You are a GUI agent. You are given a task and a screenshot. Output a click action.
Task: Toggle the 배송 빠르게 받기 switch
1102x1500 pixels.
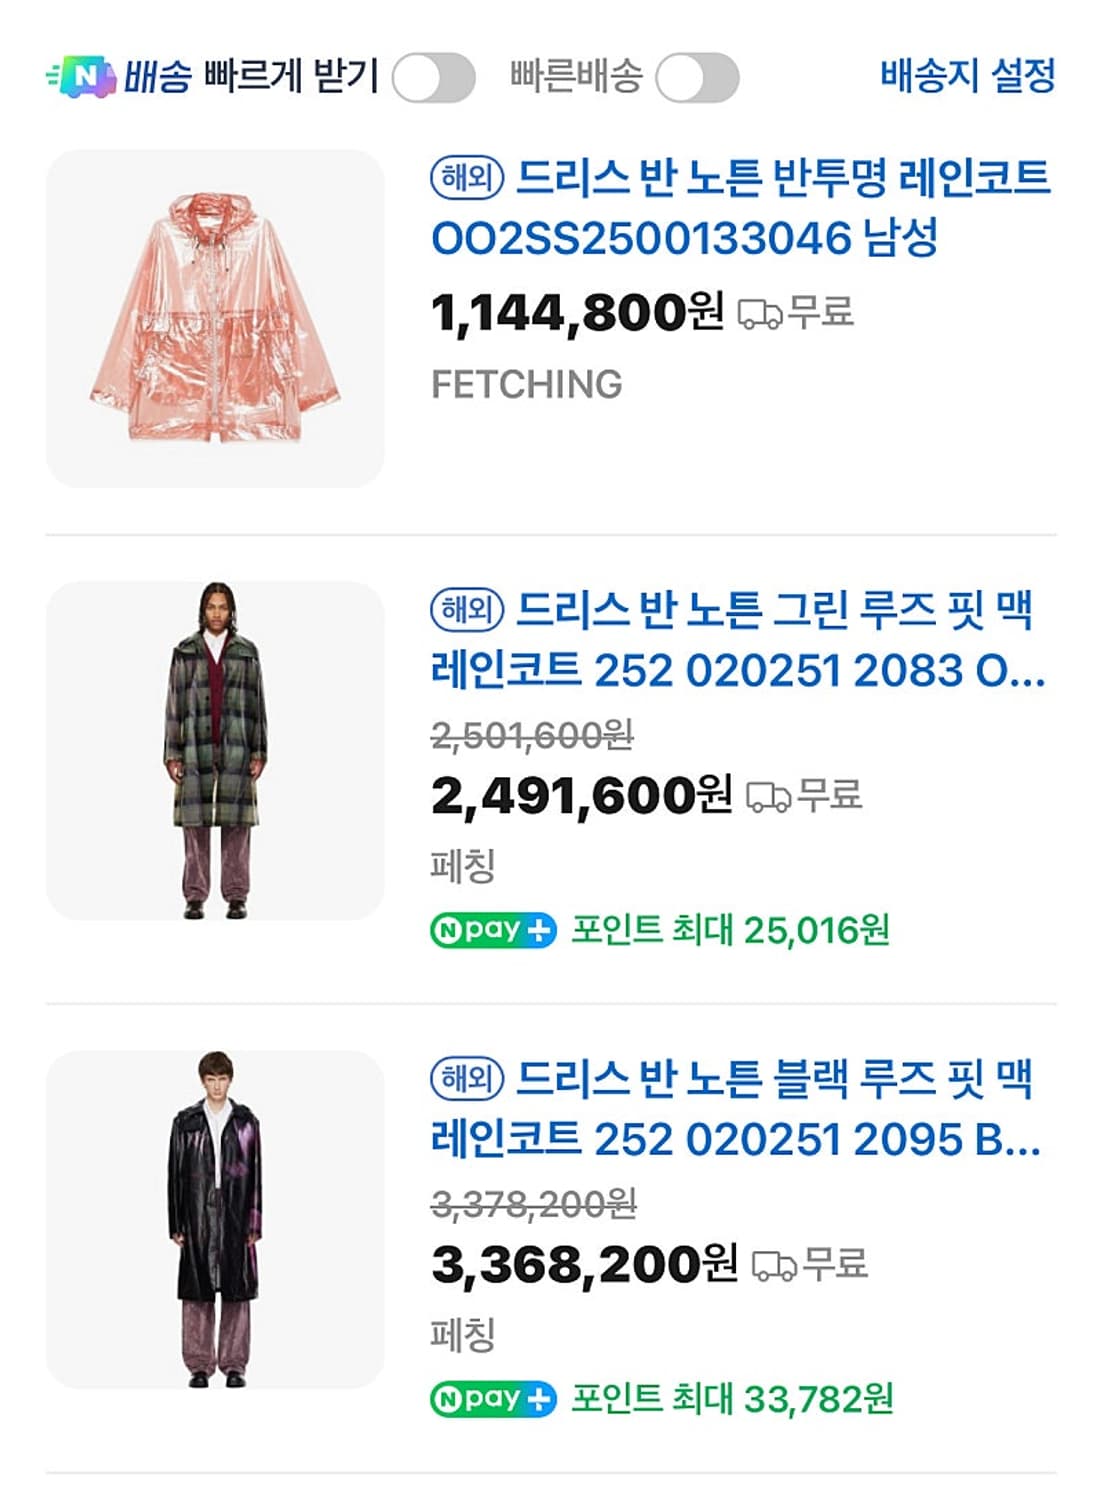433,78
